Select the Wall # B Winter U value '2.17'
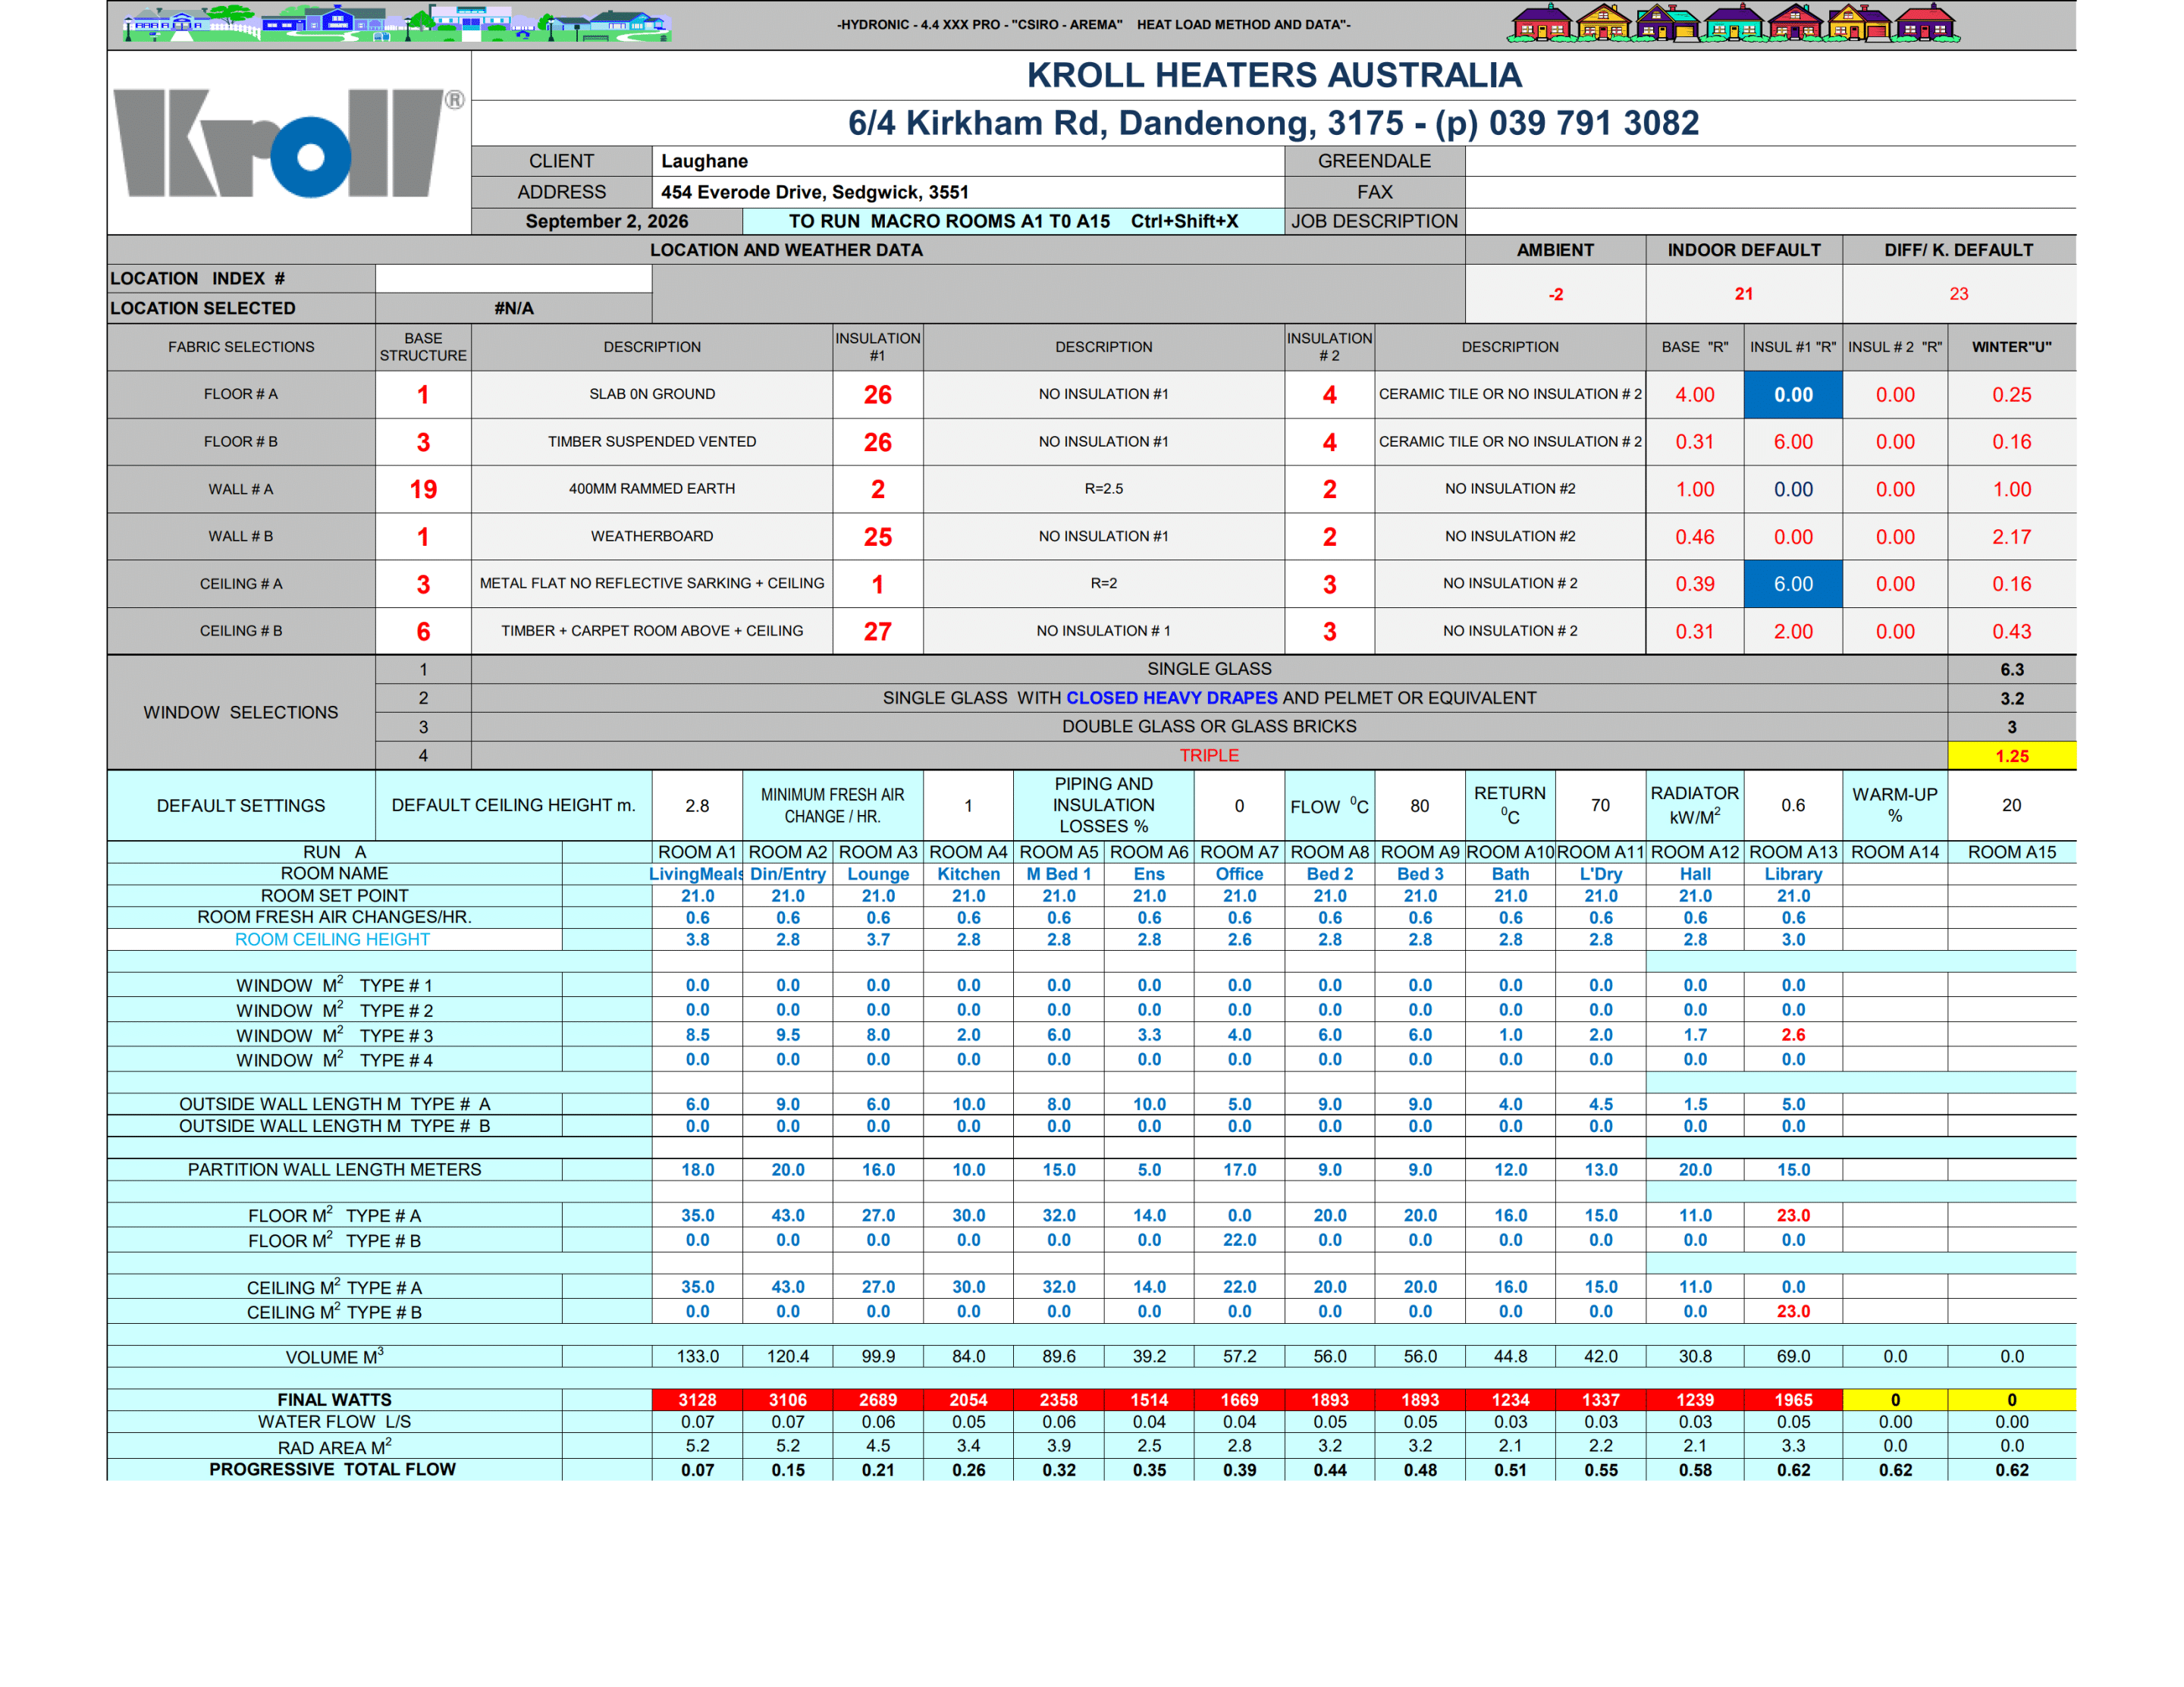The image size is (2184, 1687). point(2011,537)
